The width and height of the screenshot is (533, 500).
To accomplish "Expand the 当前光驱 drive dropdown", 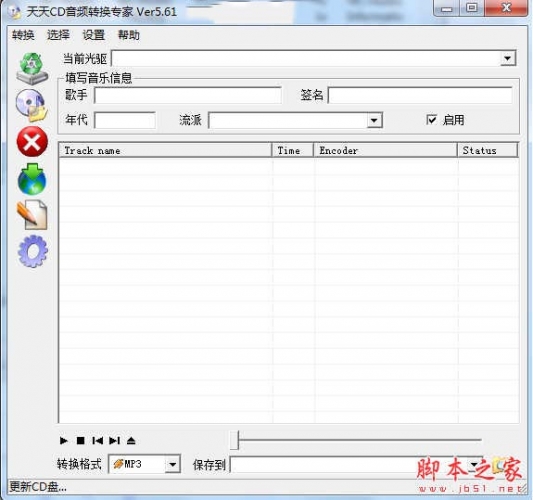I will [x=508, y=58].
